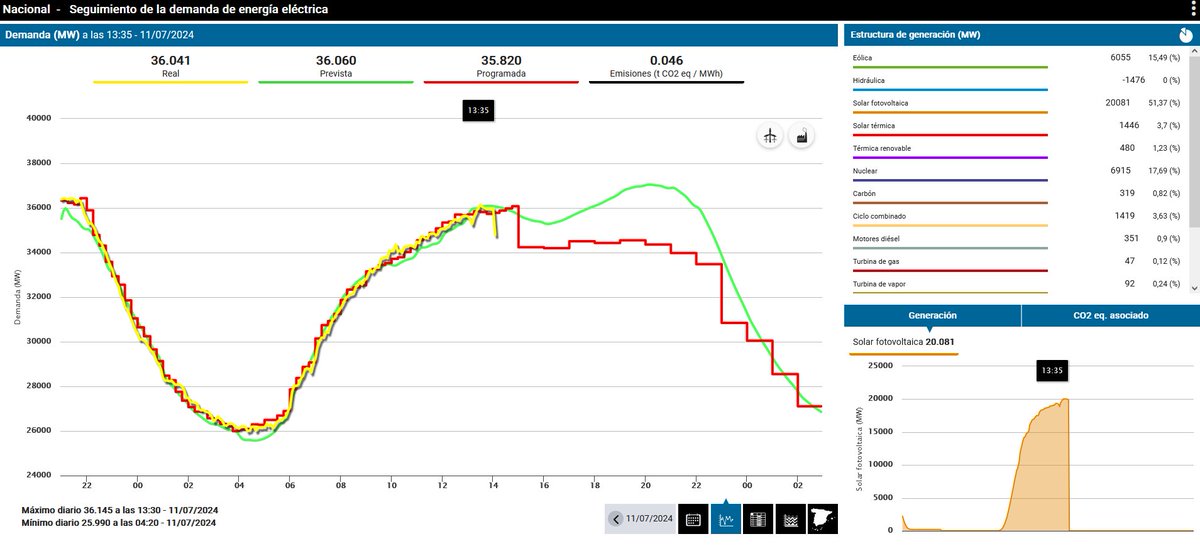Click the 13:35 marker on solar chart
The width and height of the screenshot is (1200, 556).
1051,371
